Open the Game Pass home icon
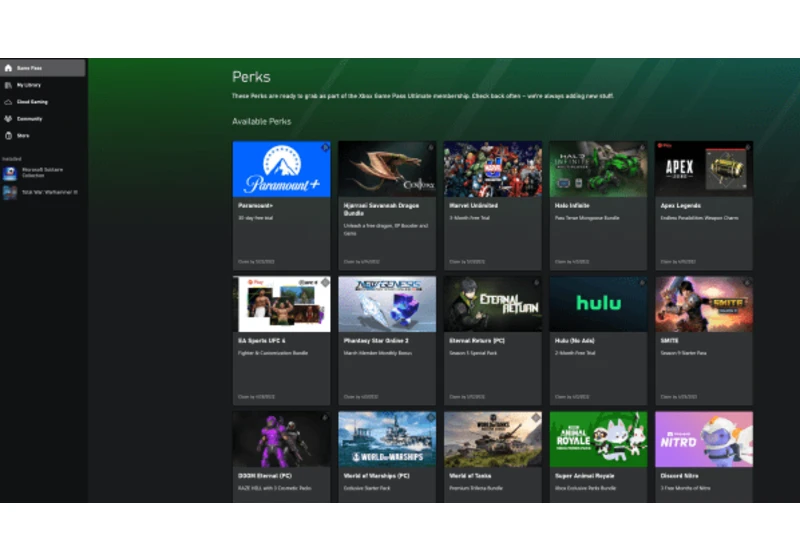 coord(8,68)
